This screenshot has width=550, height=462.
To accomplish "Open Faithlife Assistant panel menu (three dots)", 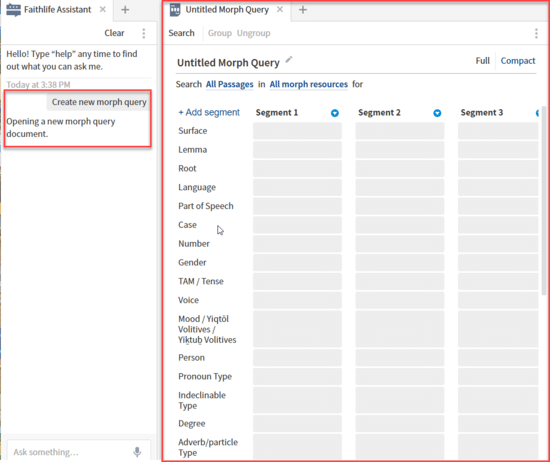I will pyautogui.click(x=143, y=33).
